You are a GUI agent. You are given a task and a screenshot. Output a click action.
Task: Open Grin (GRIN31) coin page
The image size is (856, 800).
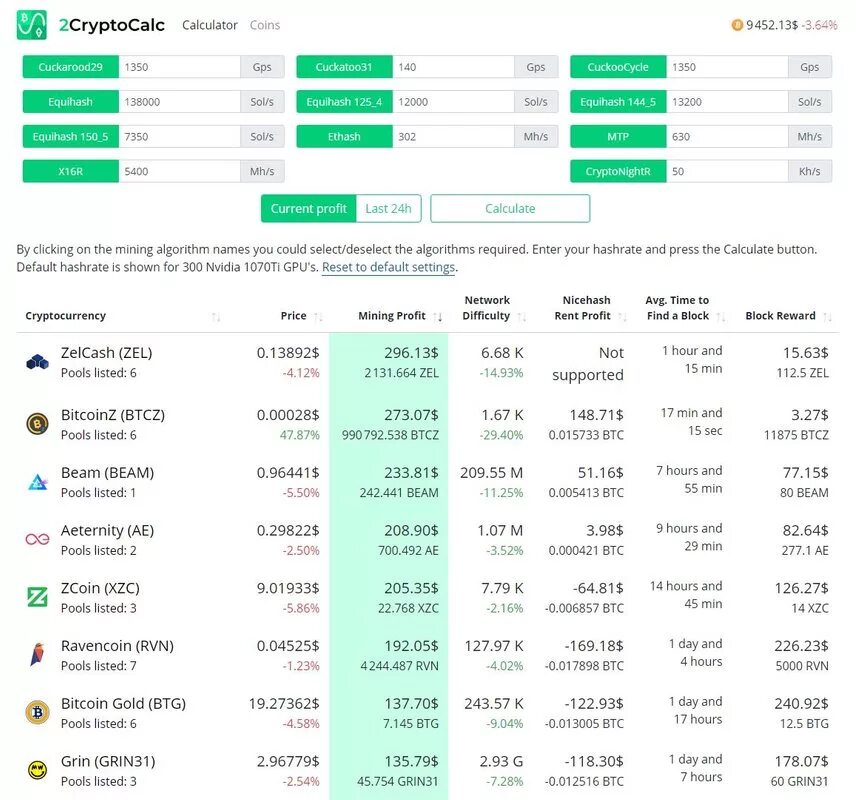pyautogui.click(x=108, y=761)
